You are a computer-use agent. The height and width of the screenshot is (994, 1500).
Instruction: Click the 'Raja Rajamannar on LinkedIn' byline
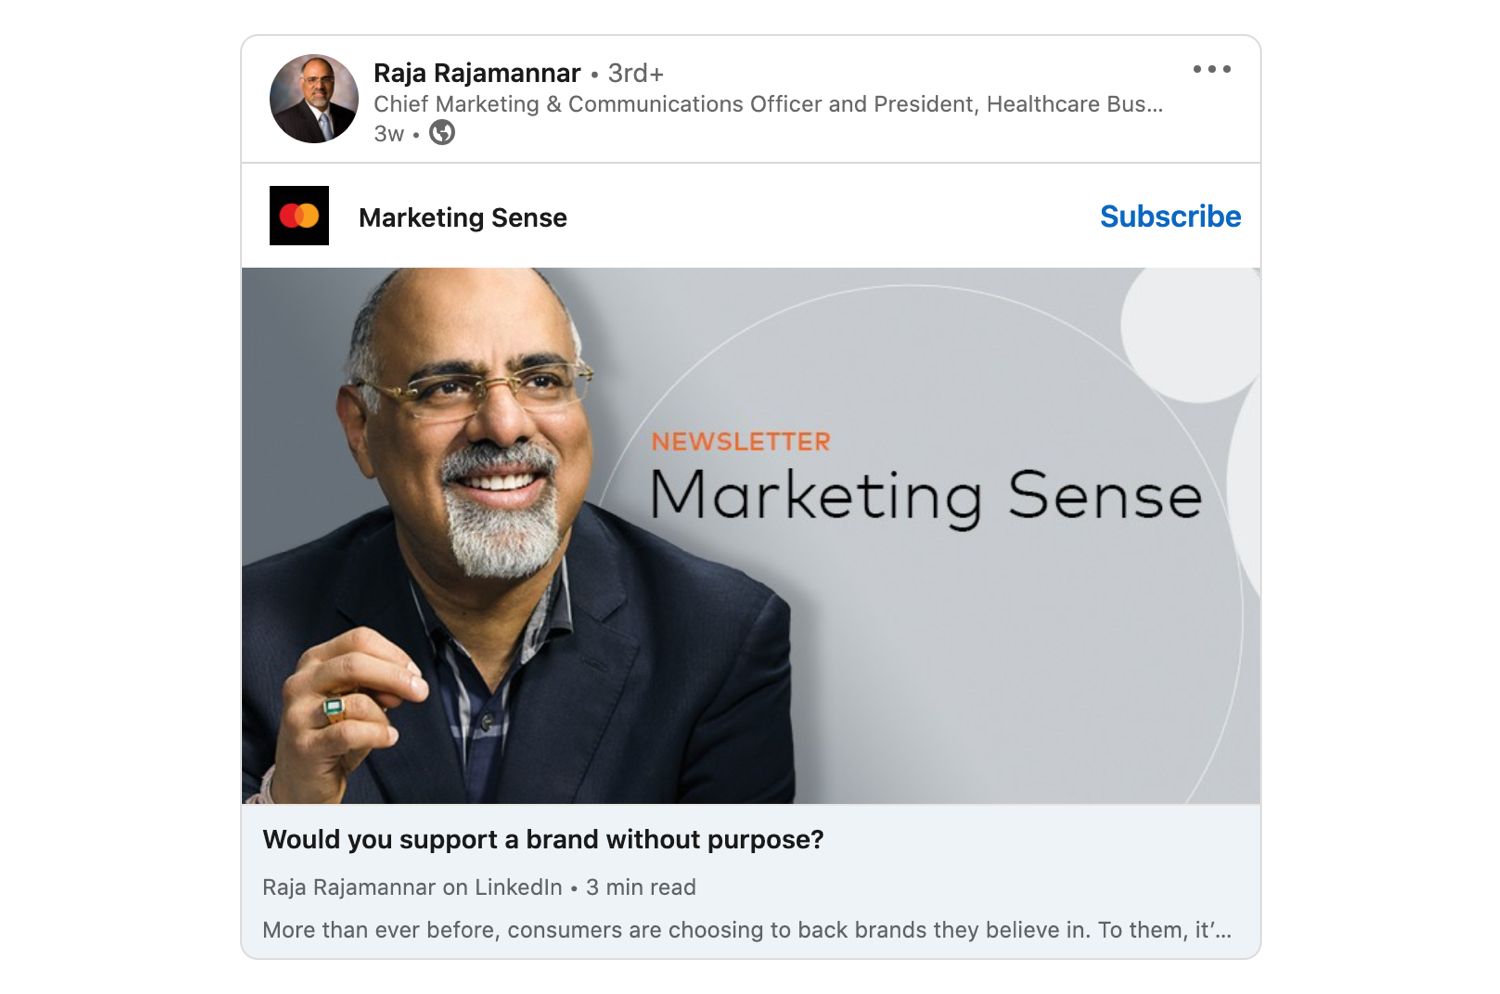click(x=412, y=887)
